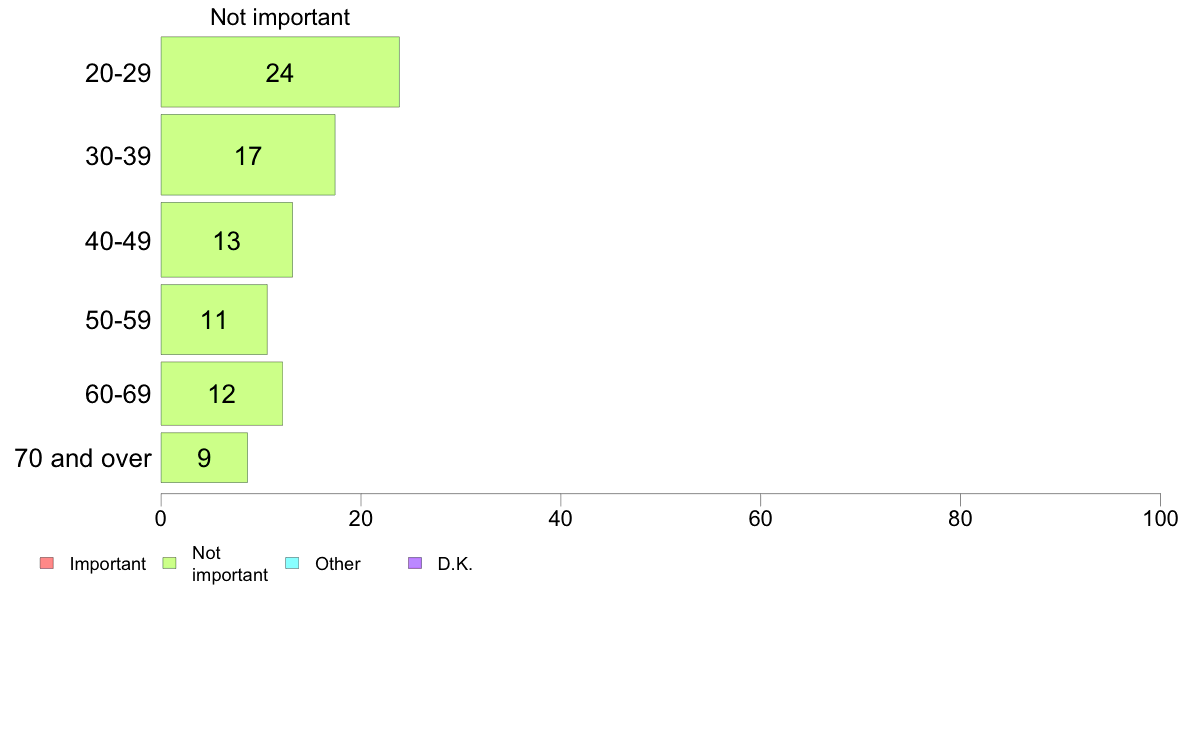
Task: Click the Not important legend text
Action: [230, 564]
